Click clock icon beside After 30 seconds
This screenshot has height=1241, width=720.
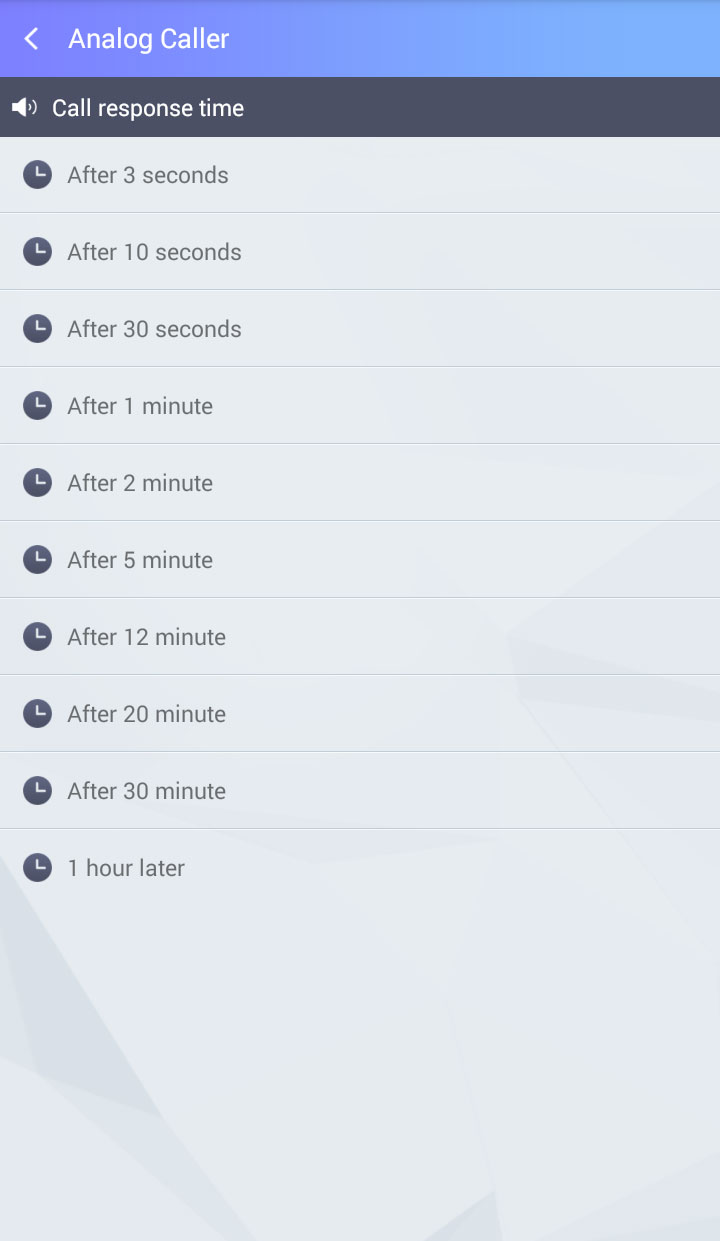pos(37,329)
